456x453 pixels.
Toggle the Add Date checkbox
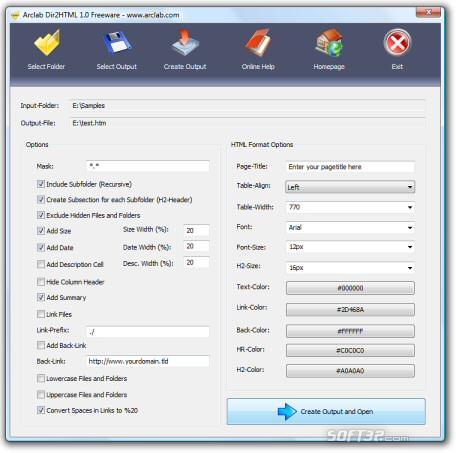click(41, 247)
